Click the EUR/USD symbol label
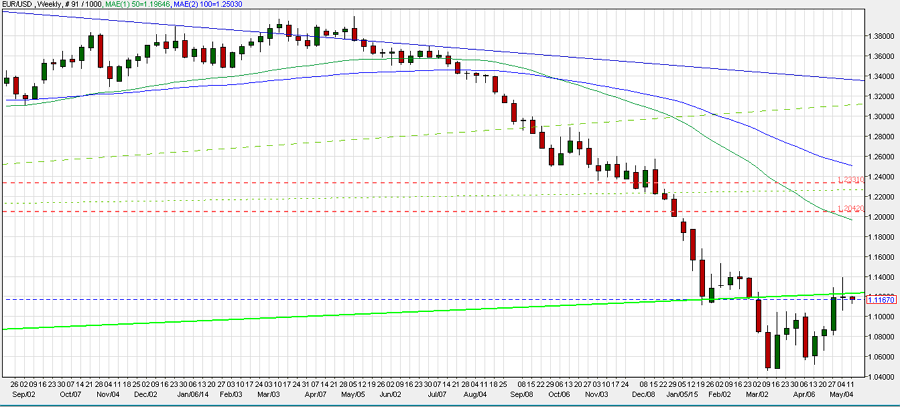The height and width of the screenshot is (407, 900). click(x=16, y=5)
